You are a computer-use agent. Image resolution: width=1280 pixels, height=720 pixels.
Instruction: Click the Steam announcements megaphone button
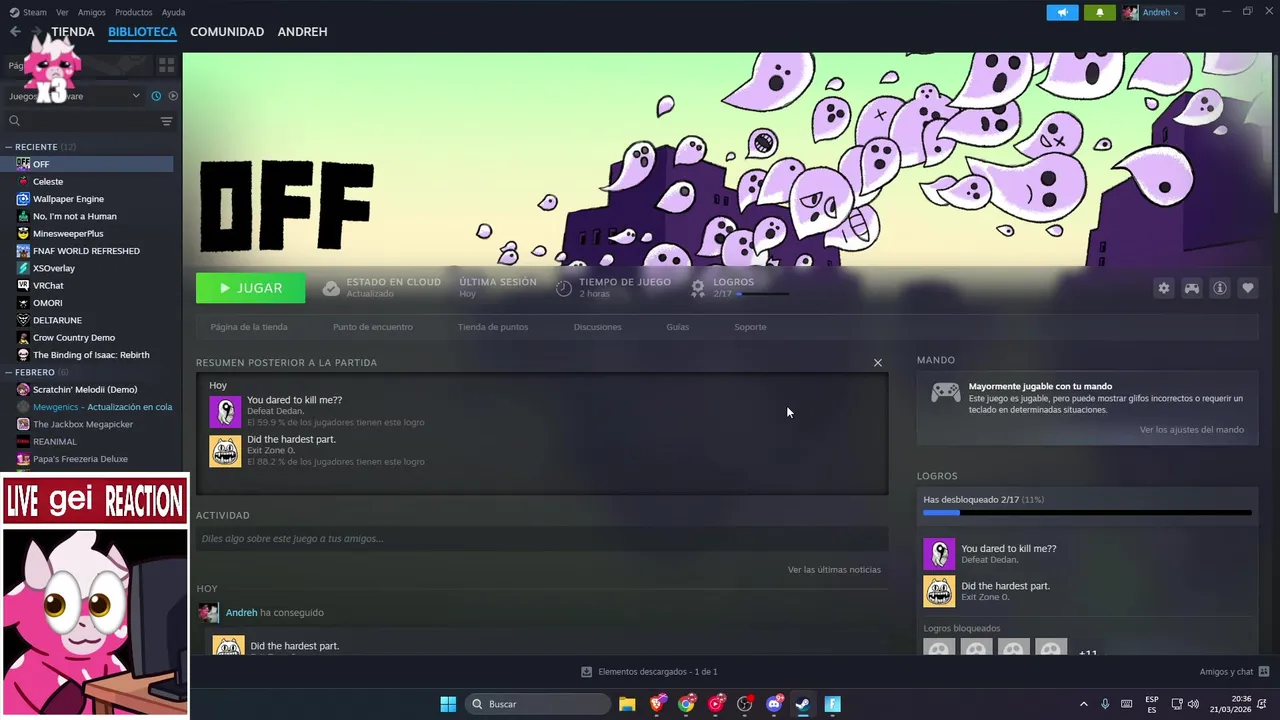tap(1062, 12)
